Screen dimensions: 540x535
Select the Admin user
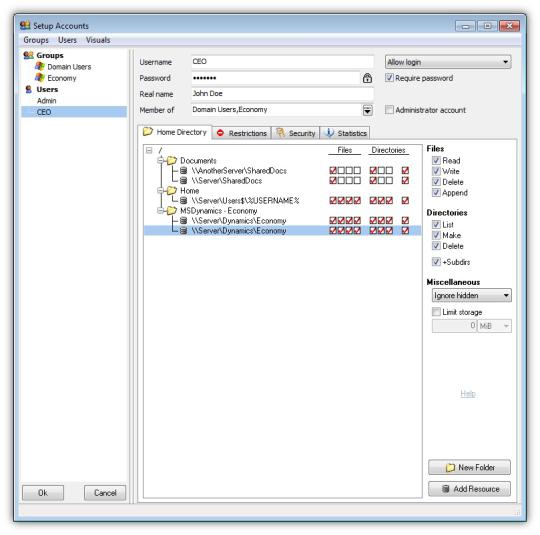pyautogui.click(x=46, y=101)
